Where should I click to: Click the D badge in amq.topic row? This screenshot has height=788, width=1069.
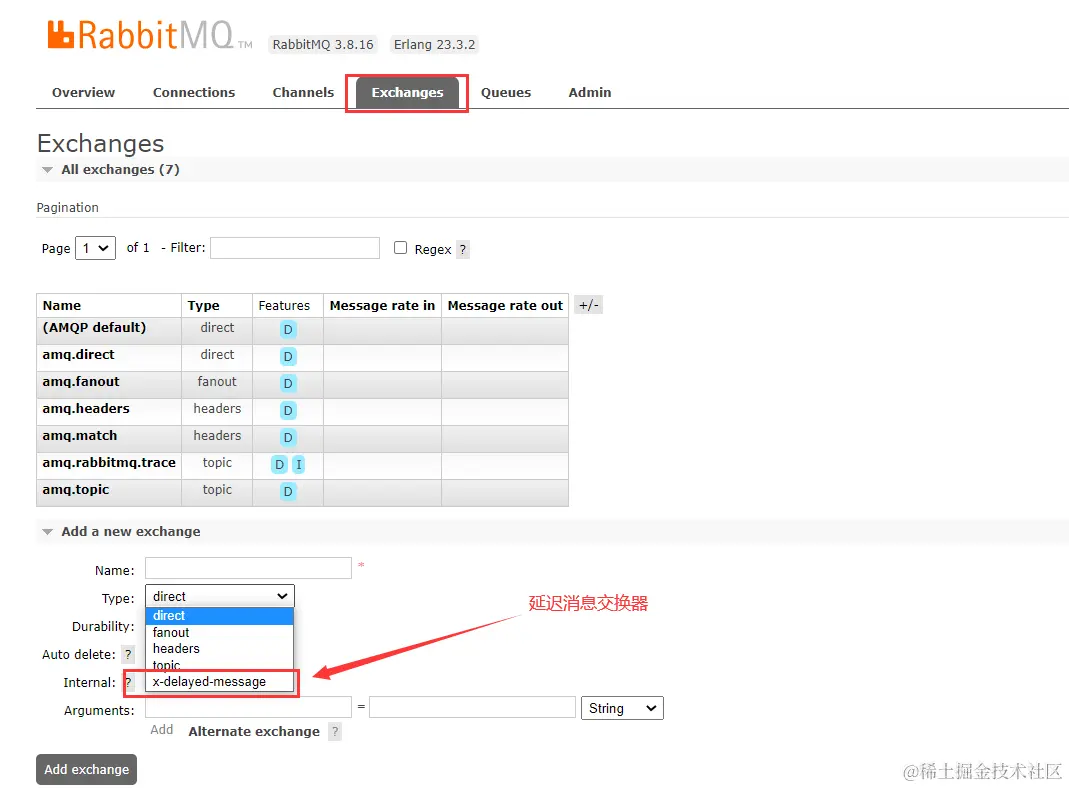(x=288, y=491)
